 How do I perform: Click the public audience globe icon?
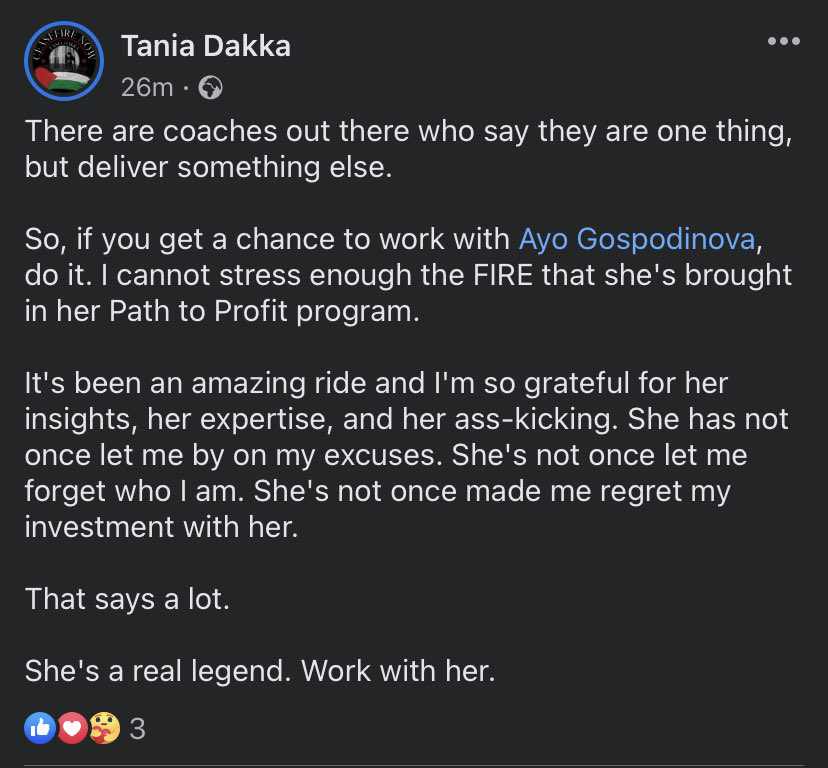point(210,88)
